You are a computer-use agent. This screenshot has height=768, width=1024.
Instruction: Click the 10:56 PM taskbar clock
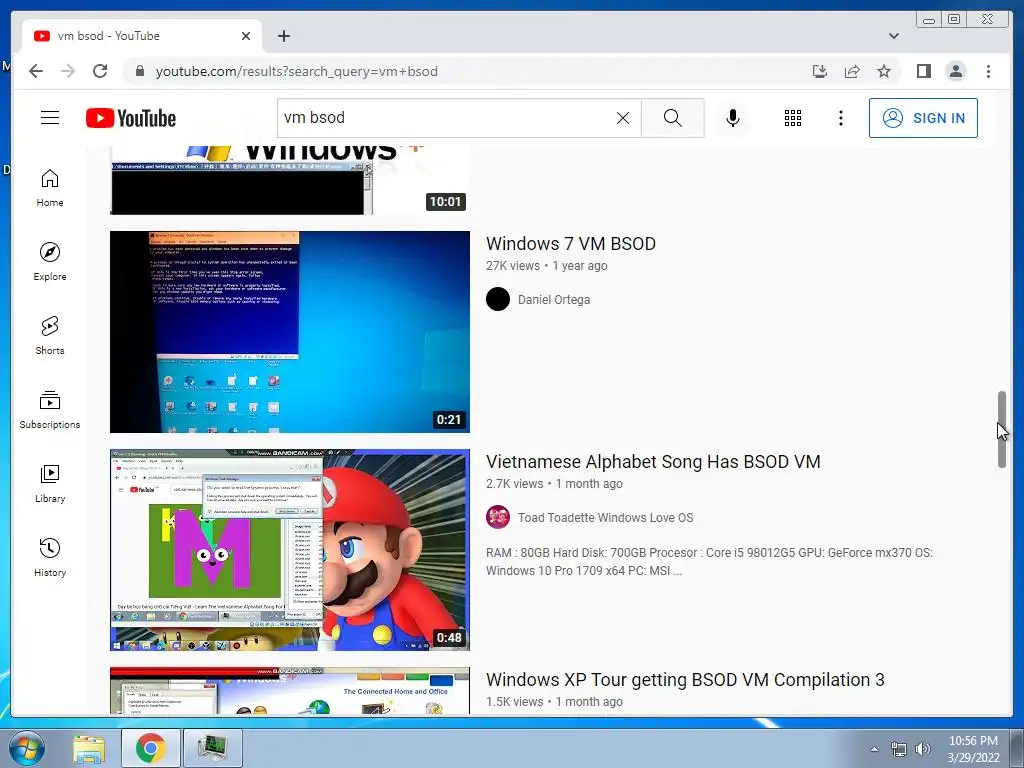[973, 749]
